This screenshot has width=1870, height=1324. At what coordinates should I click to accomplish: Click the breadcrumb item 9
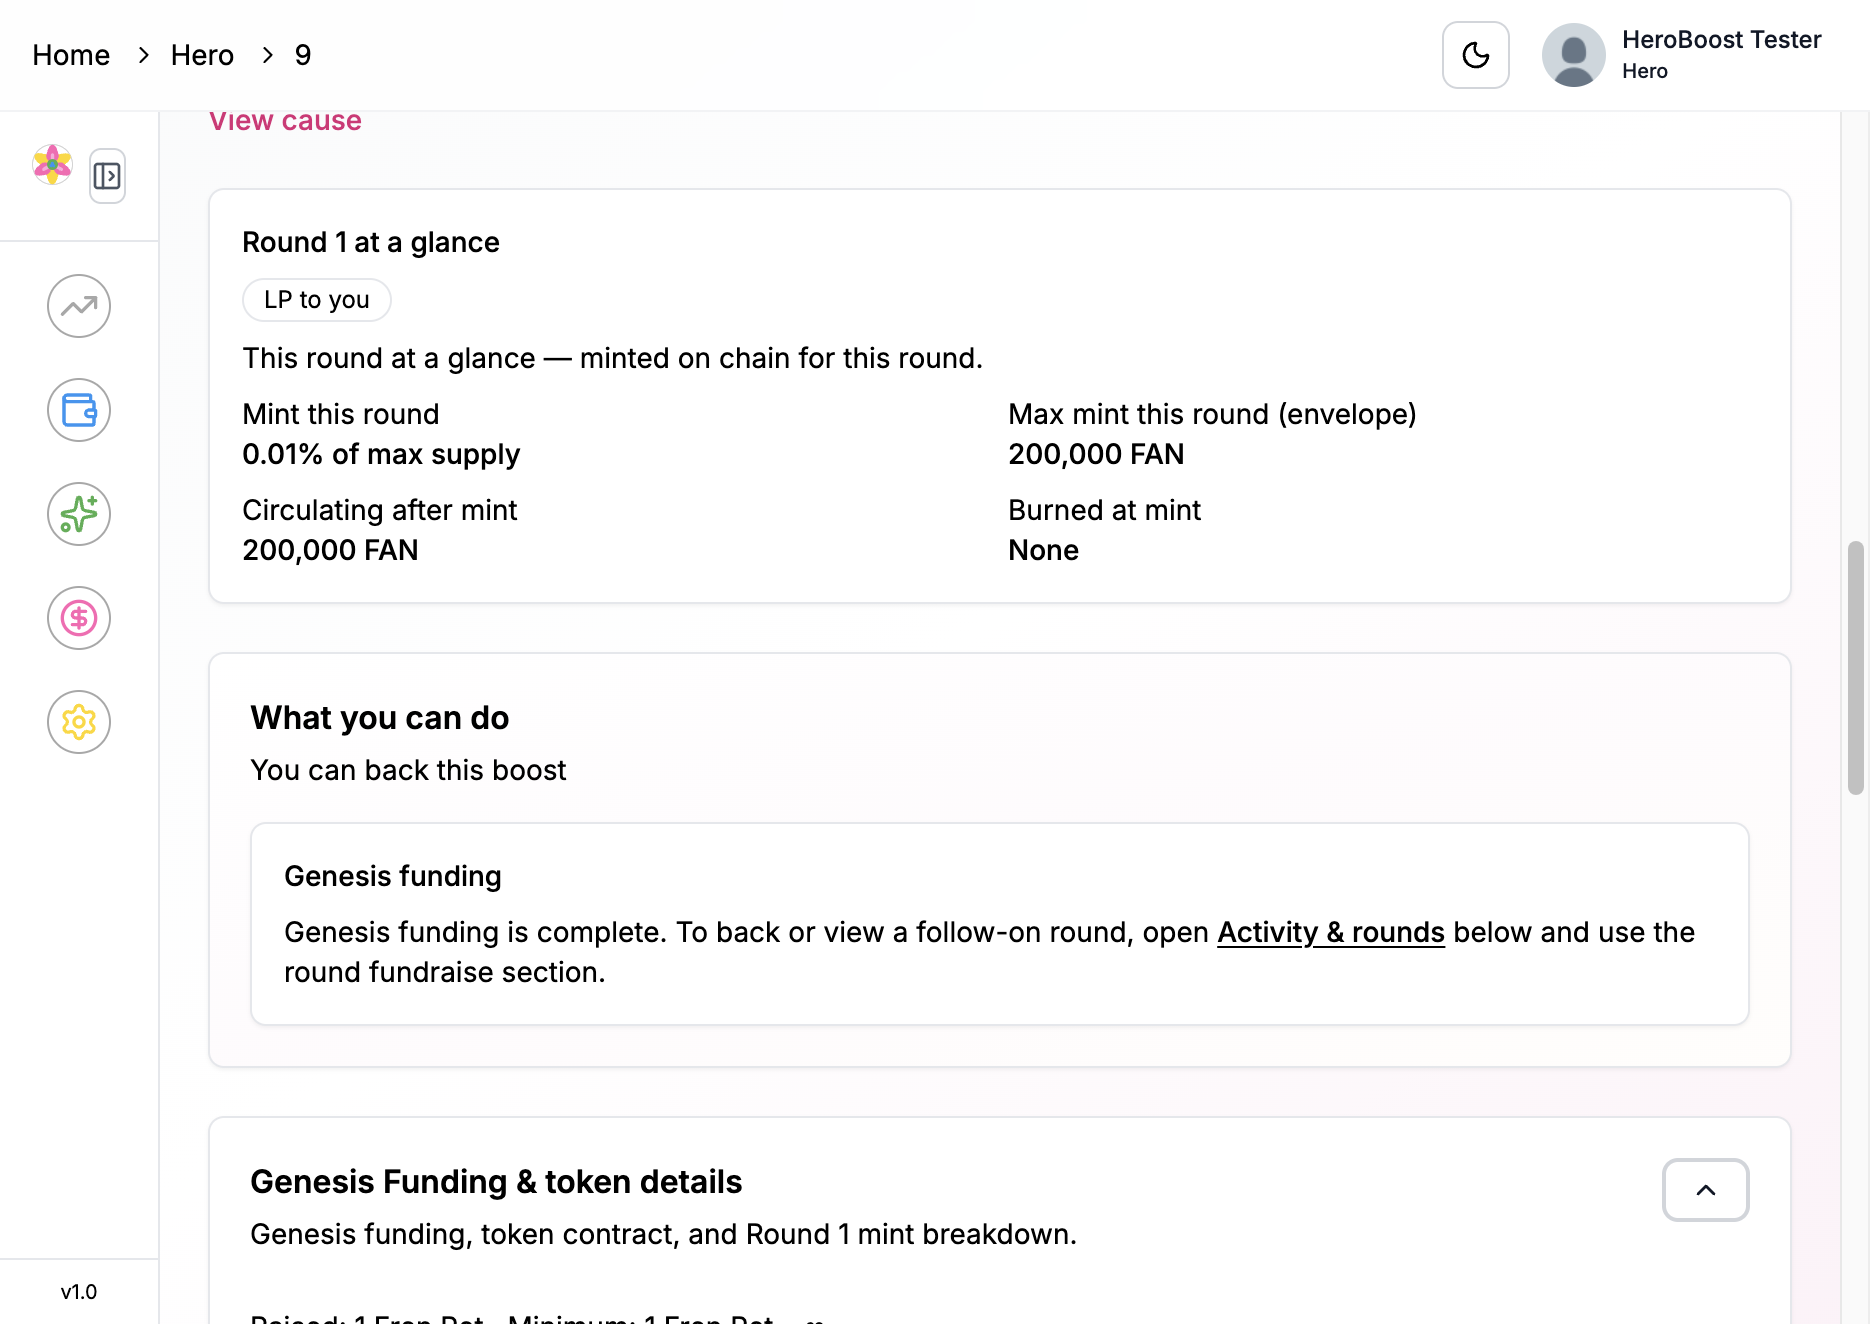[x=303, y=55]
